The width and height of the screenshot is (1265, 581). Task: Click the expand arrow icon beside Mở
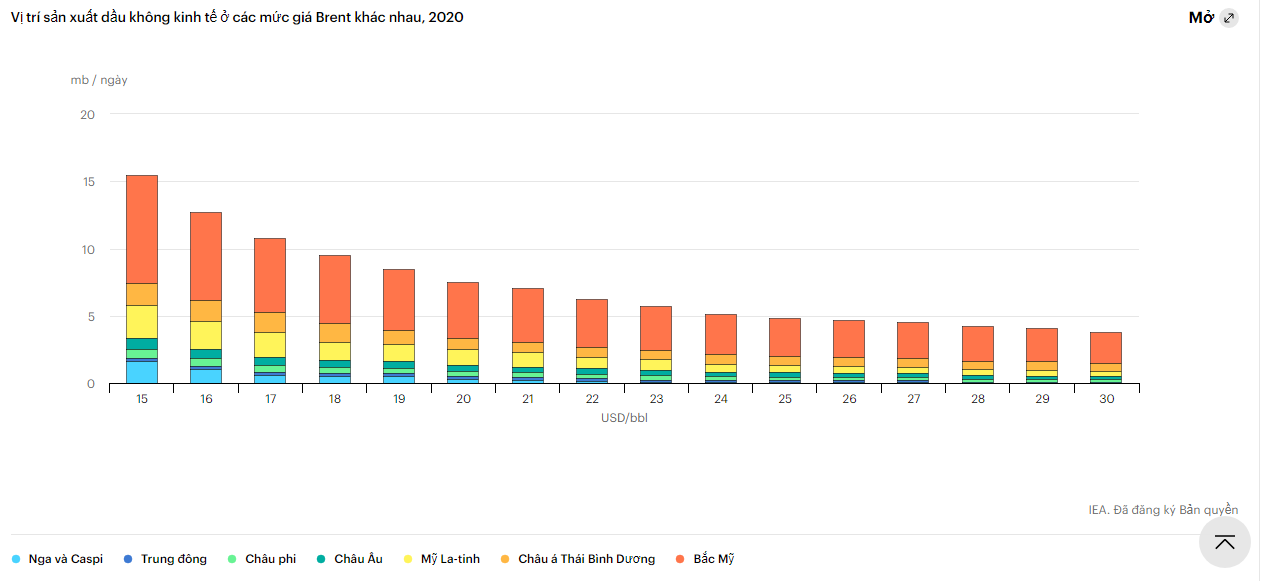(1229, 18)
